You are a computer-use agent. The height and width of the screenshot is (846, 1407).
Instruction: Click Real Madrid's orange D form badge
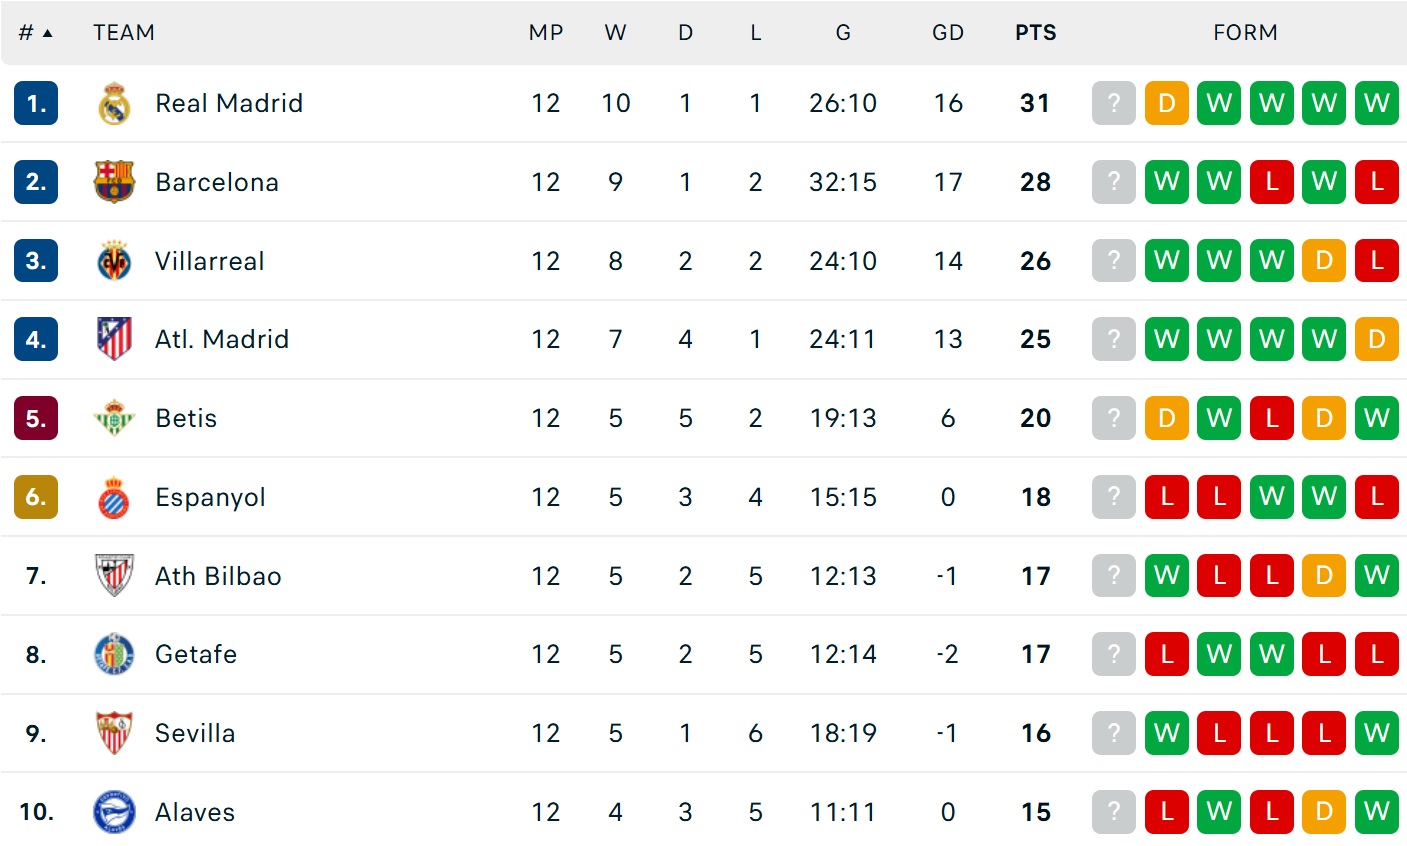pos(1166,103)
